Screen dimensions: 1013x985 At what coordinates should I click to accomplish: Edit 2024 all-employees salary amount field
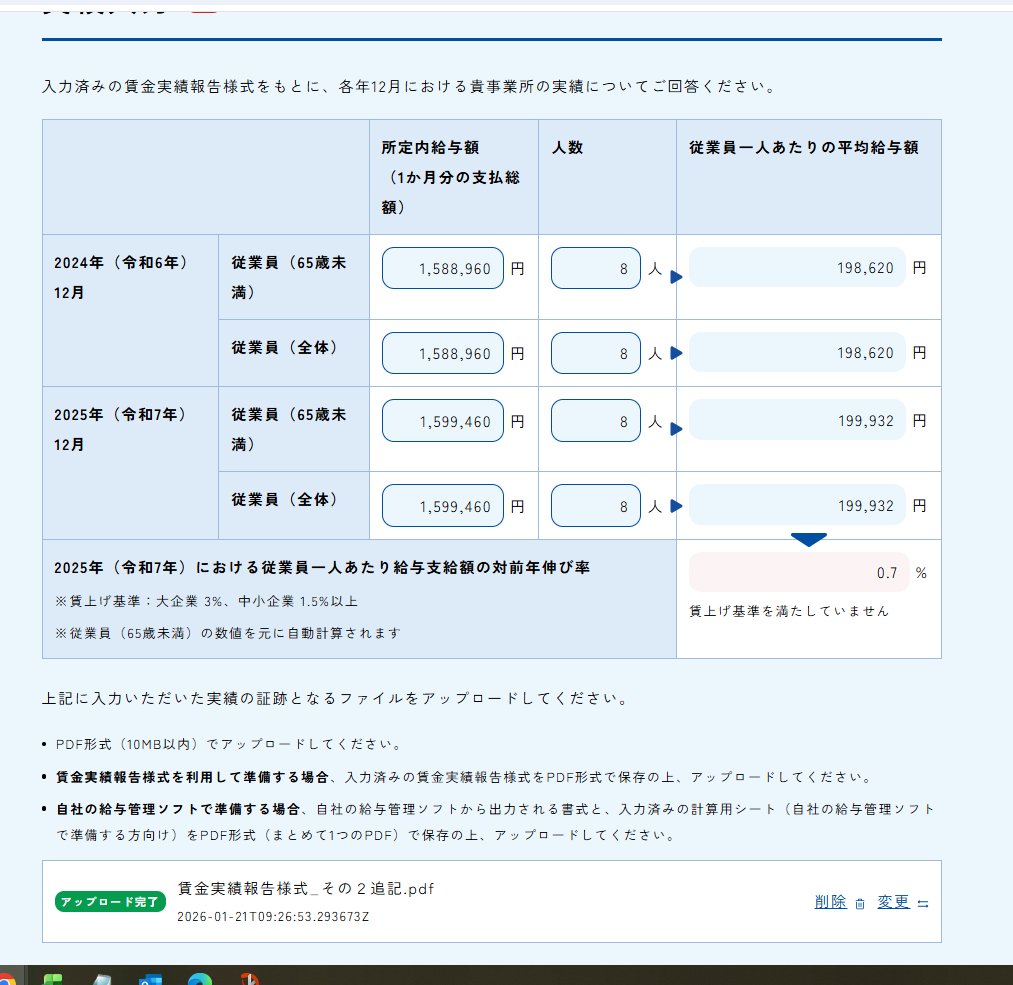[442, 353]
